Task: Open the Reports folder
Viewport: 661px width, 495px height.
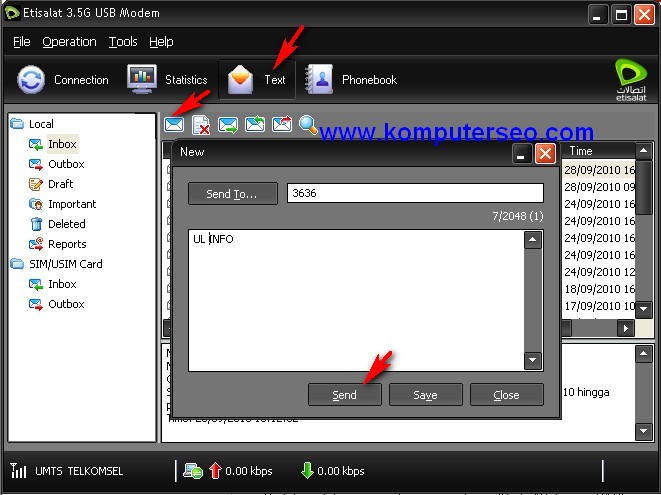Action: pyautogui.click(x=67, y=244)
